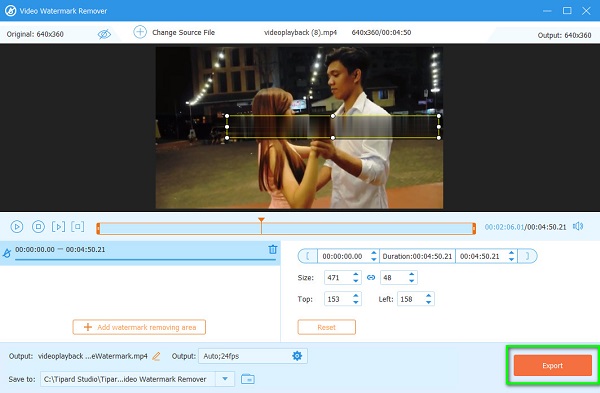
Task: Click the Change Source File plus icon
Action: (x=140, y=32)
